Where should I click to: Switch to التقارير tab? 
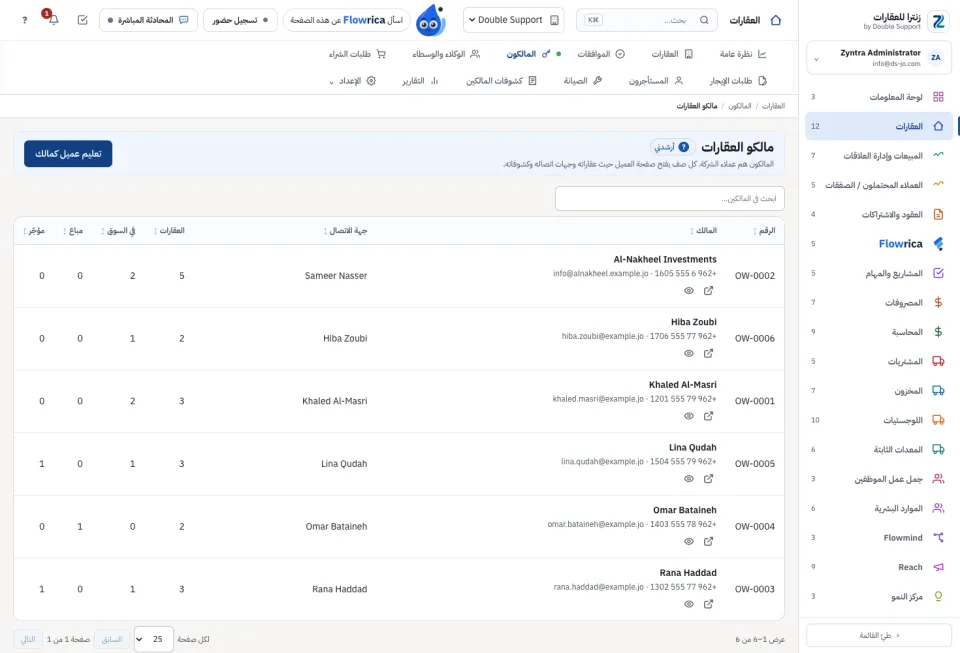(x=420, y=81)
